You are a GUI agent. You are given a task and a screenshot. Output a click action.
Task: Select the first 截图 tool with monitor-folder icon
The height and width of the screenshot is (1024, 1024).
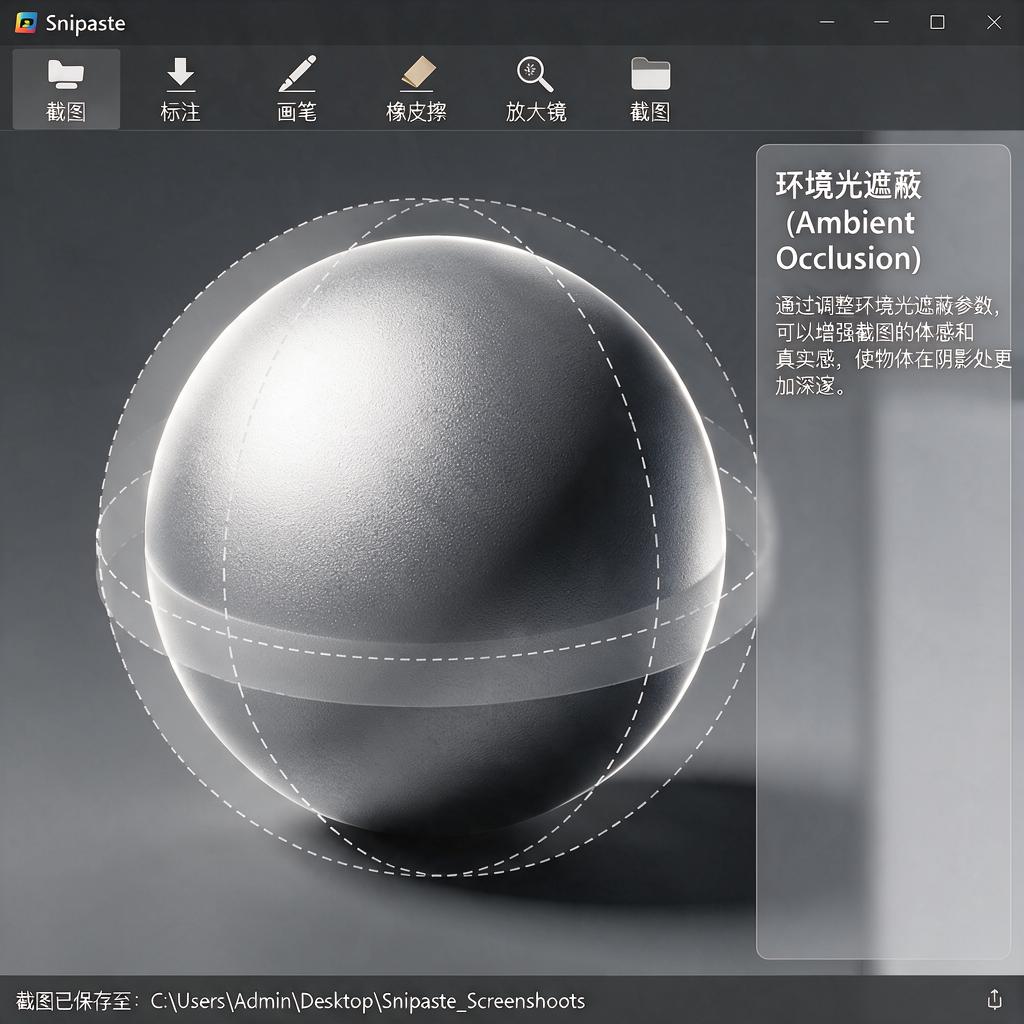[66, 89]
